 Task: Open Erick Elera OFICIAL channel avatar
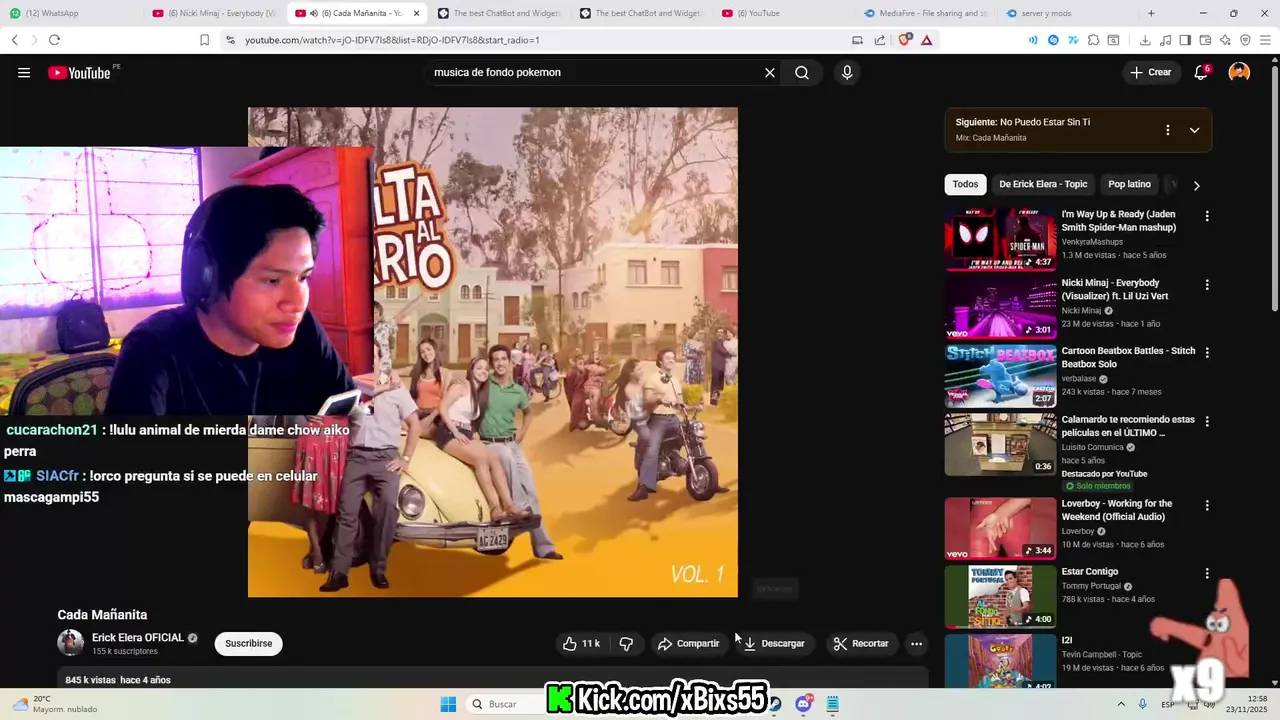(70, 643)
